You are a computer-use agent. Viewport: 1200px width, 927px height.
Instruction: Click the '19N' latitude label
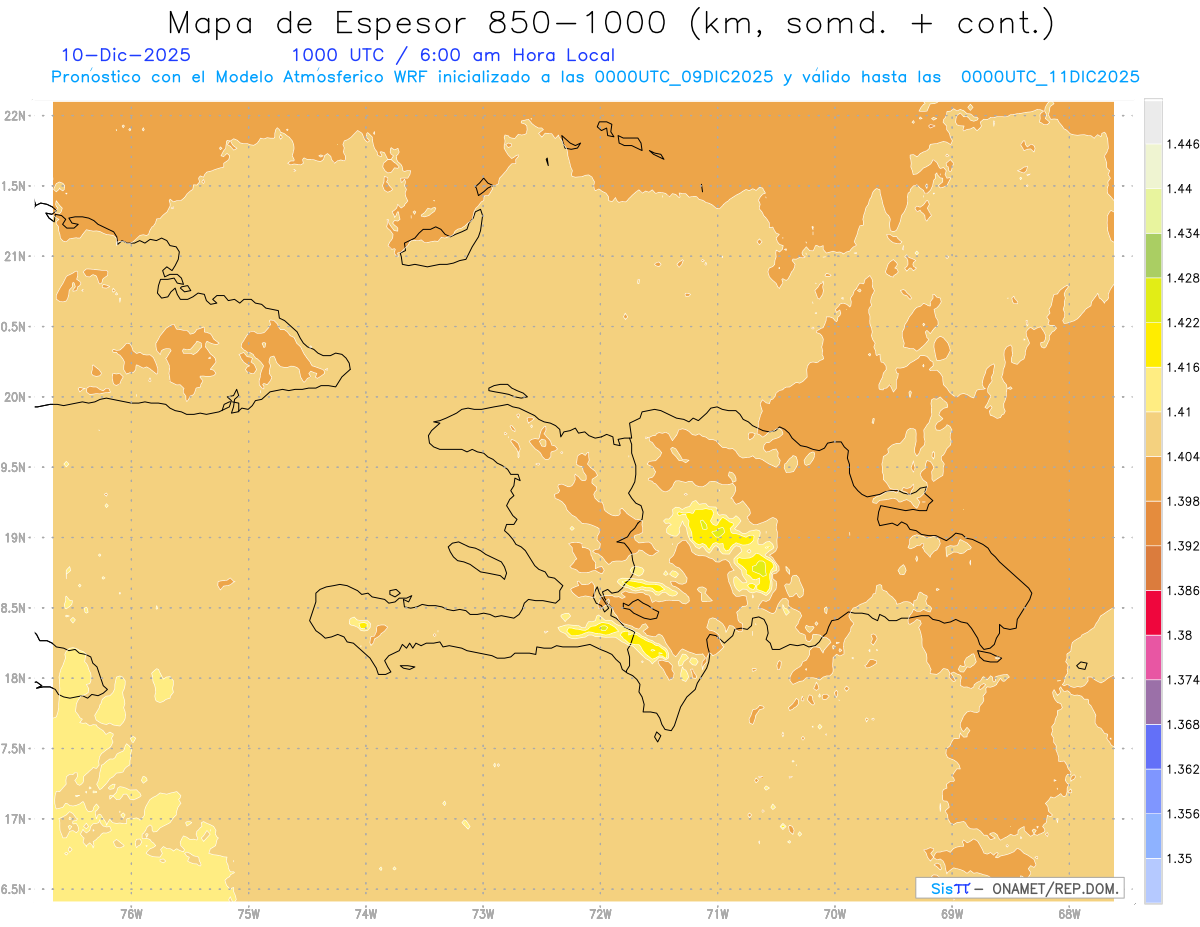click(15, 537)
